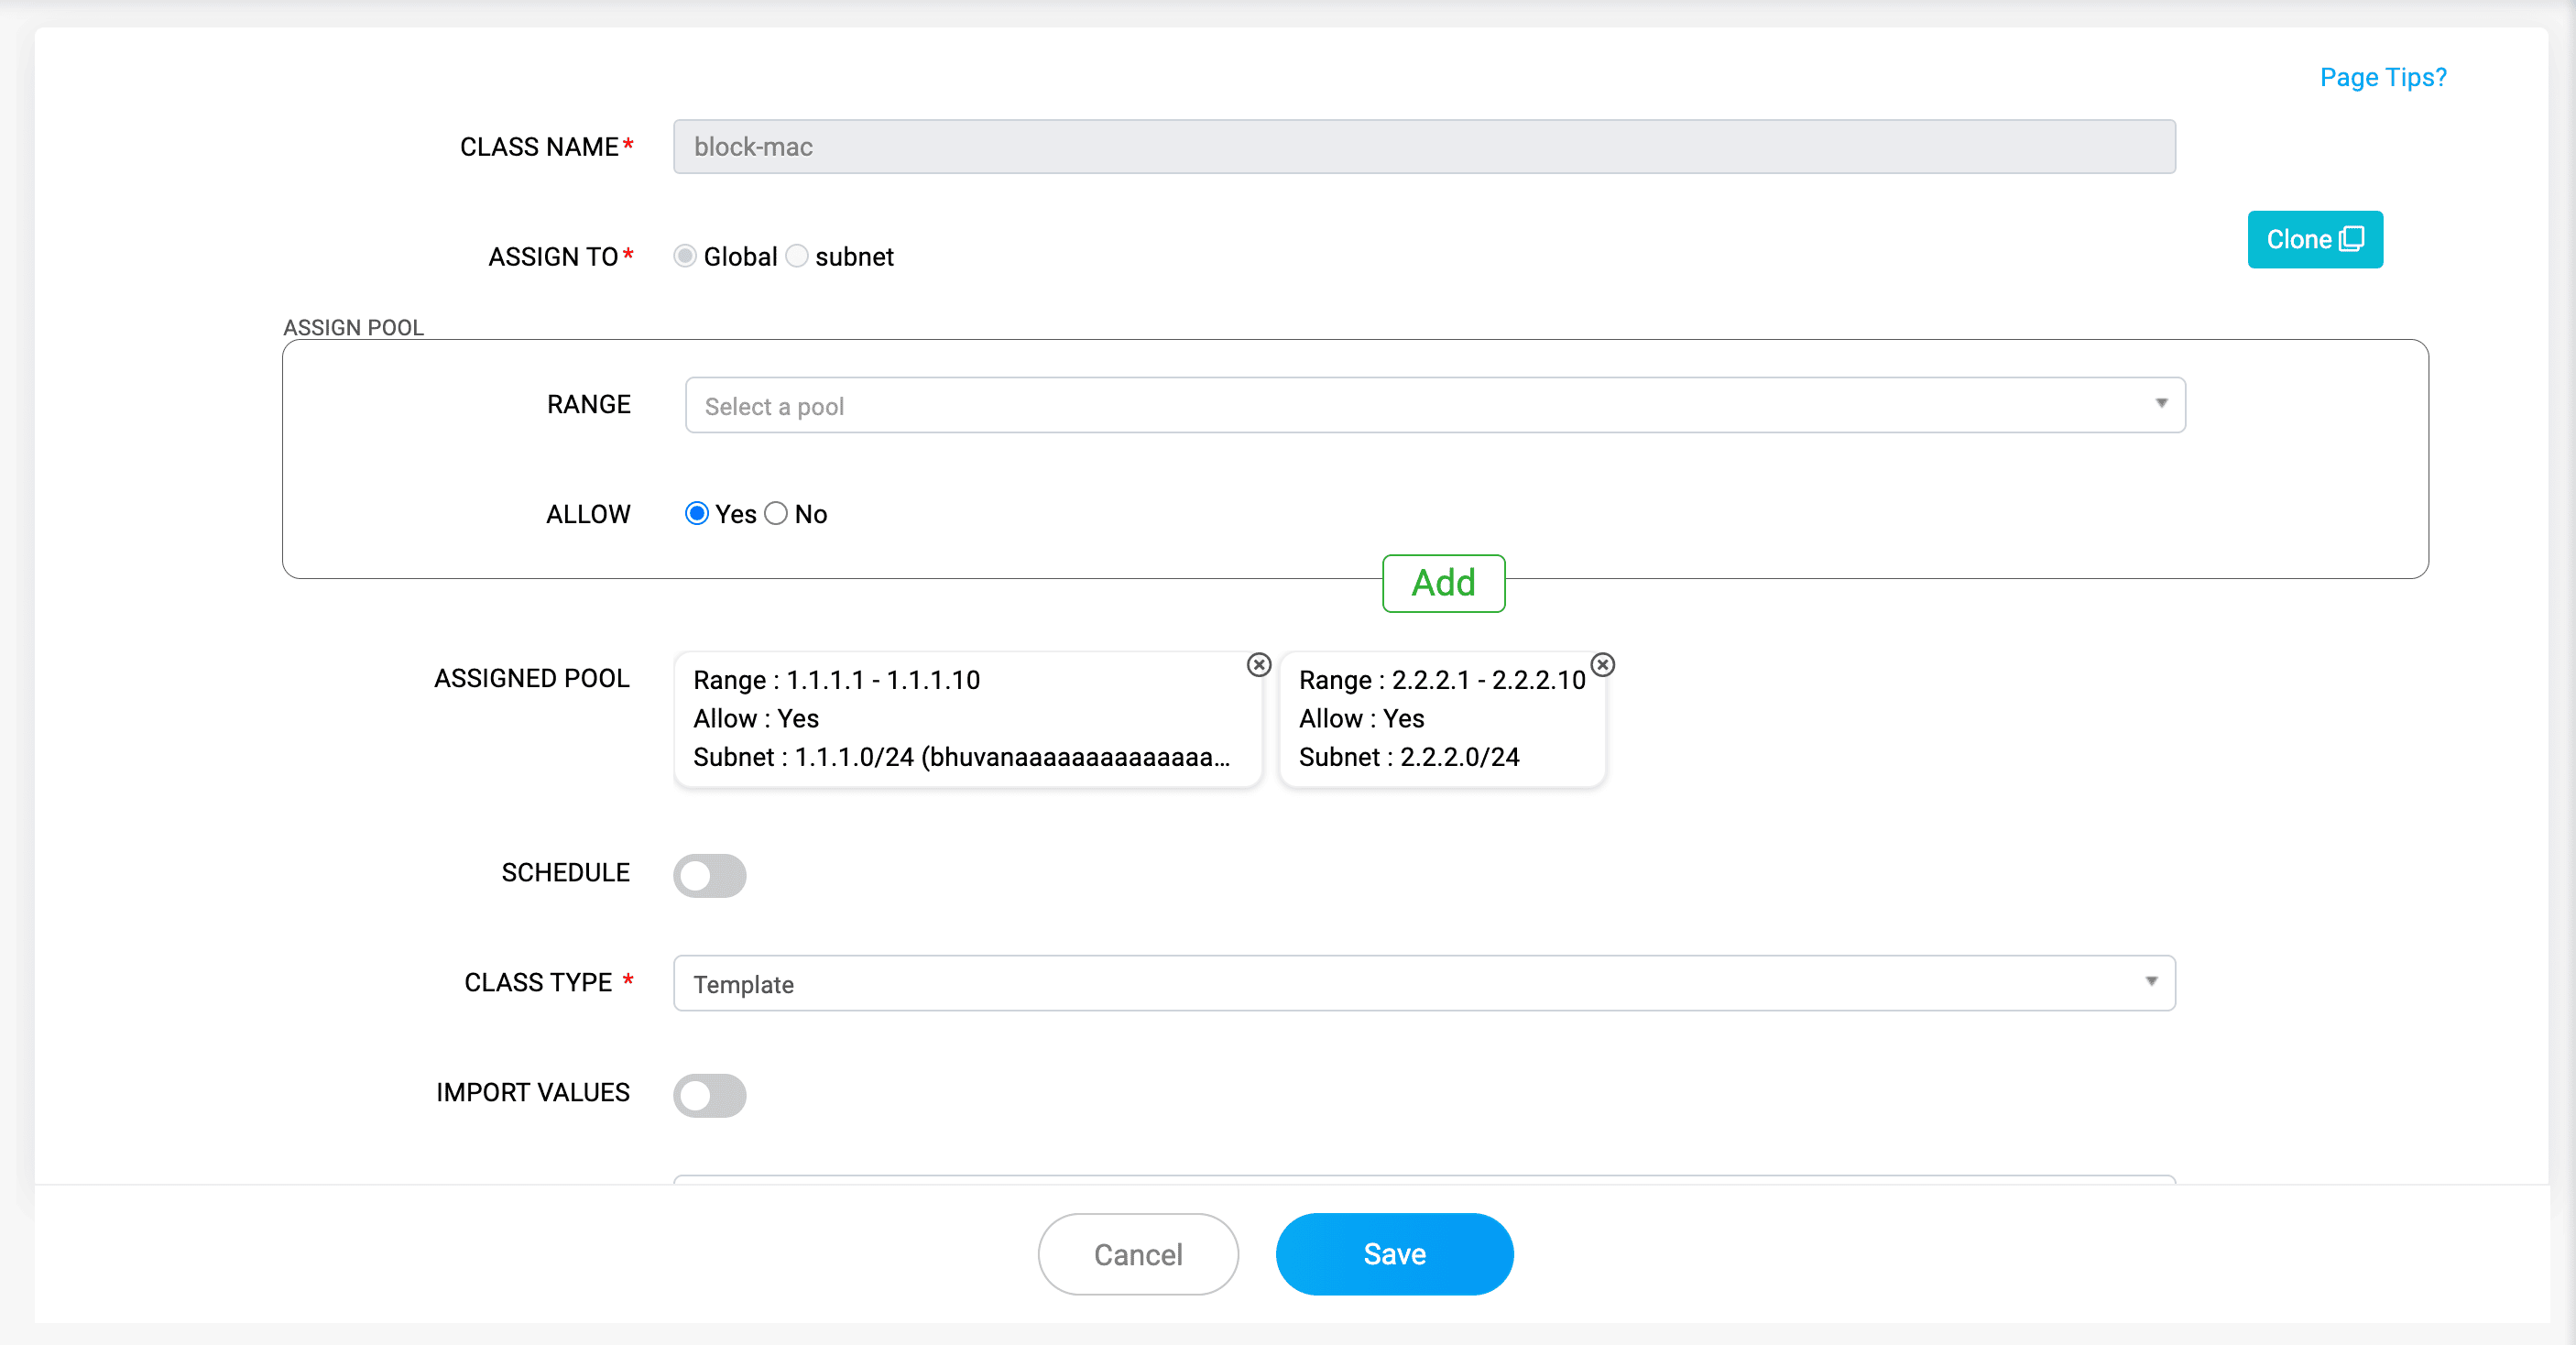Select the 2.2.2.0/24 subnet pool card
The image size is (2576, 1345).
point(1441,719)
